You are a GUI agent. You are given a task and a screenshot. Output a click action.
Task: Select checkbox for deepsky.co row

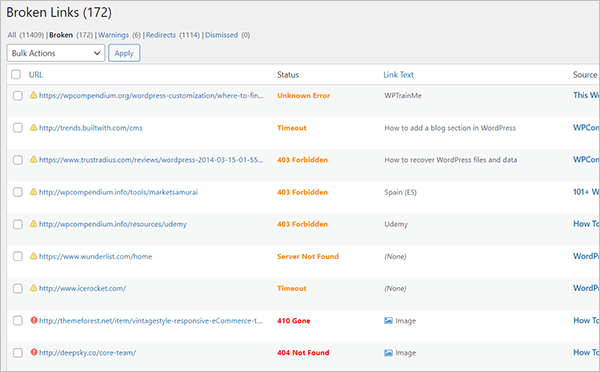coord(18,353)
